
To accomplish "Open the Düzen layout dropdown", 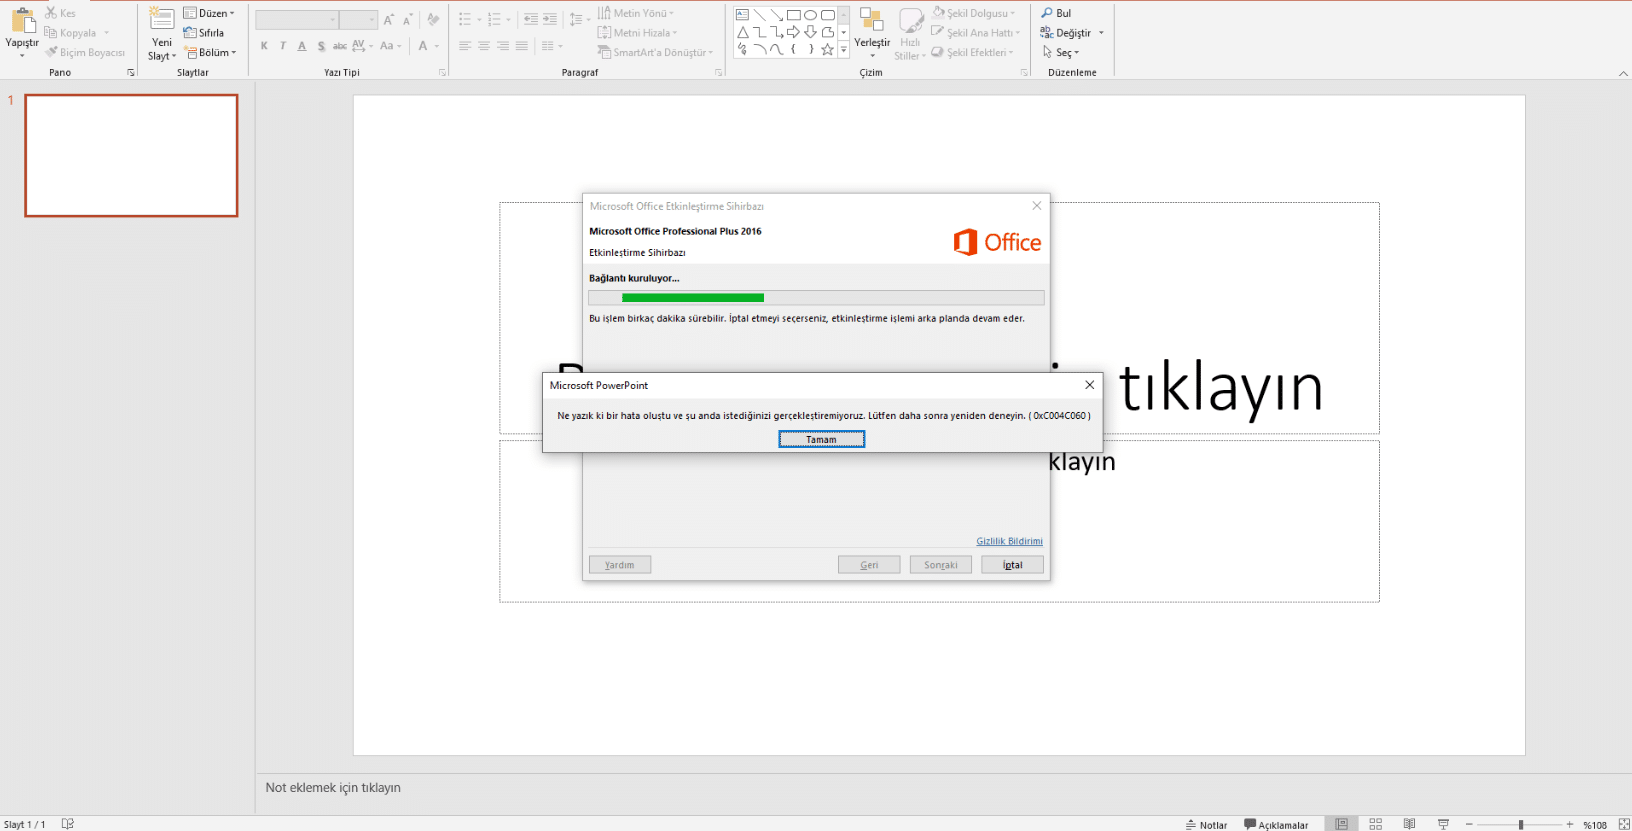I will point(209,13).
